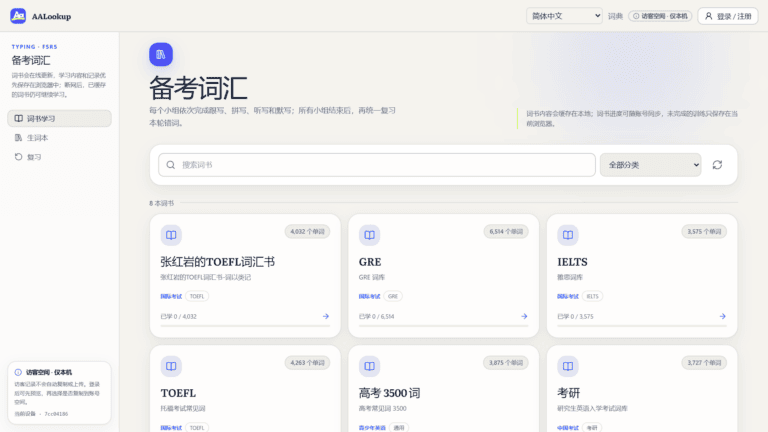Click the book icon on GRE card
The image size is (768, 432).
[369, 235]
